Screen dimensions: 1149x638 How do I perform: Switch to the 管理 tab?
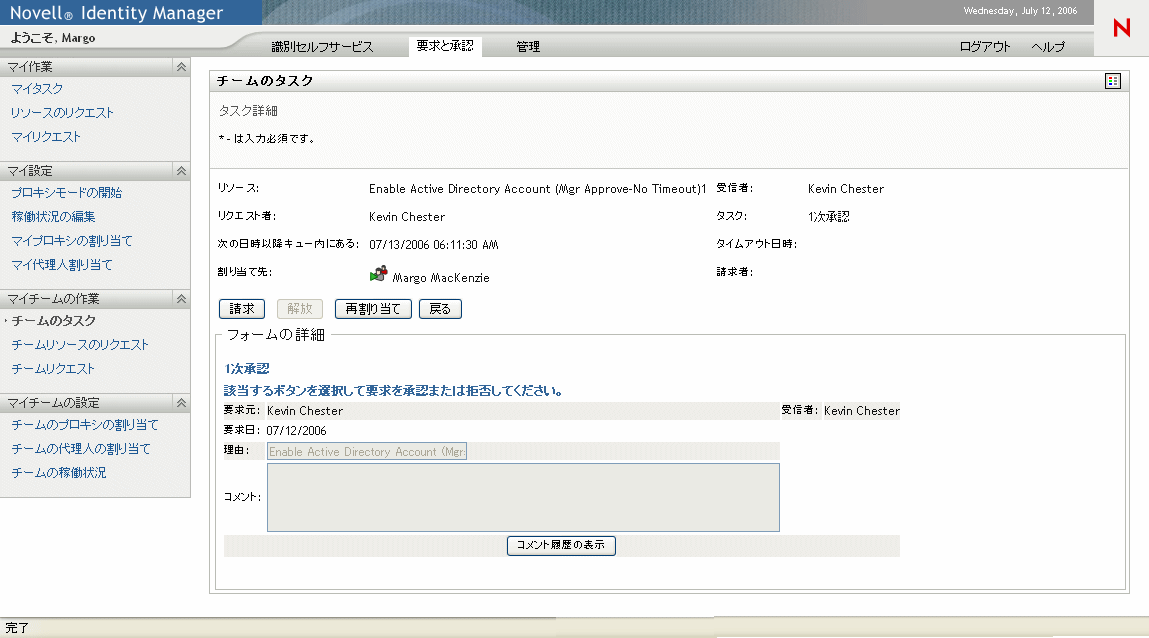pos(528,47)
